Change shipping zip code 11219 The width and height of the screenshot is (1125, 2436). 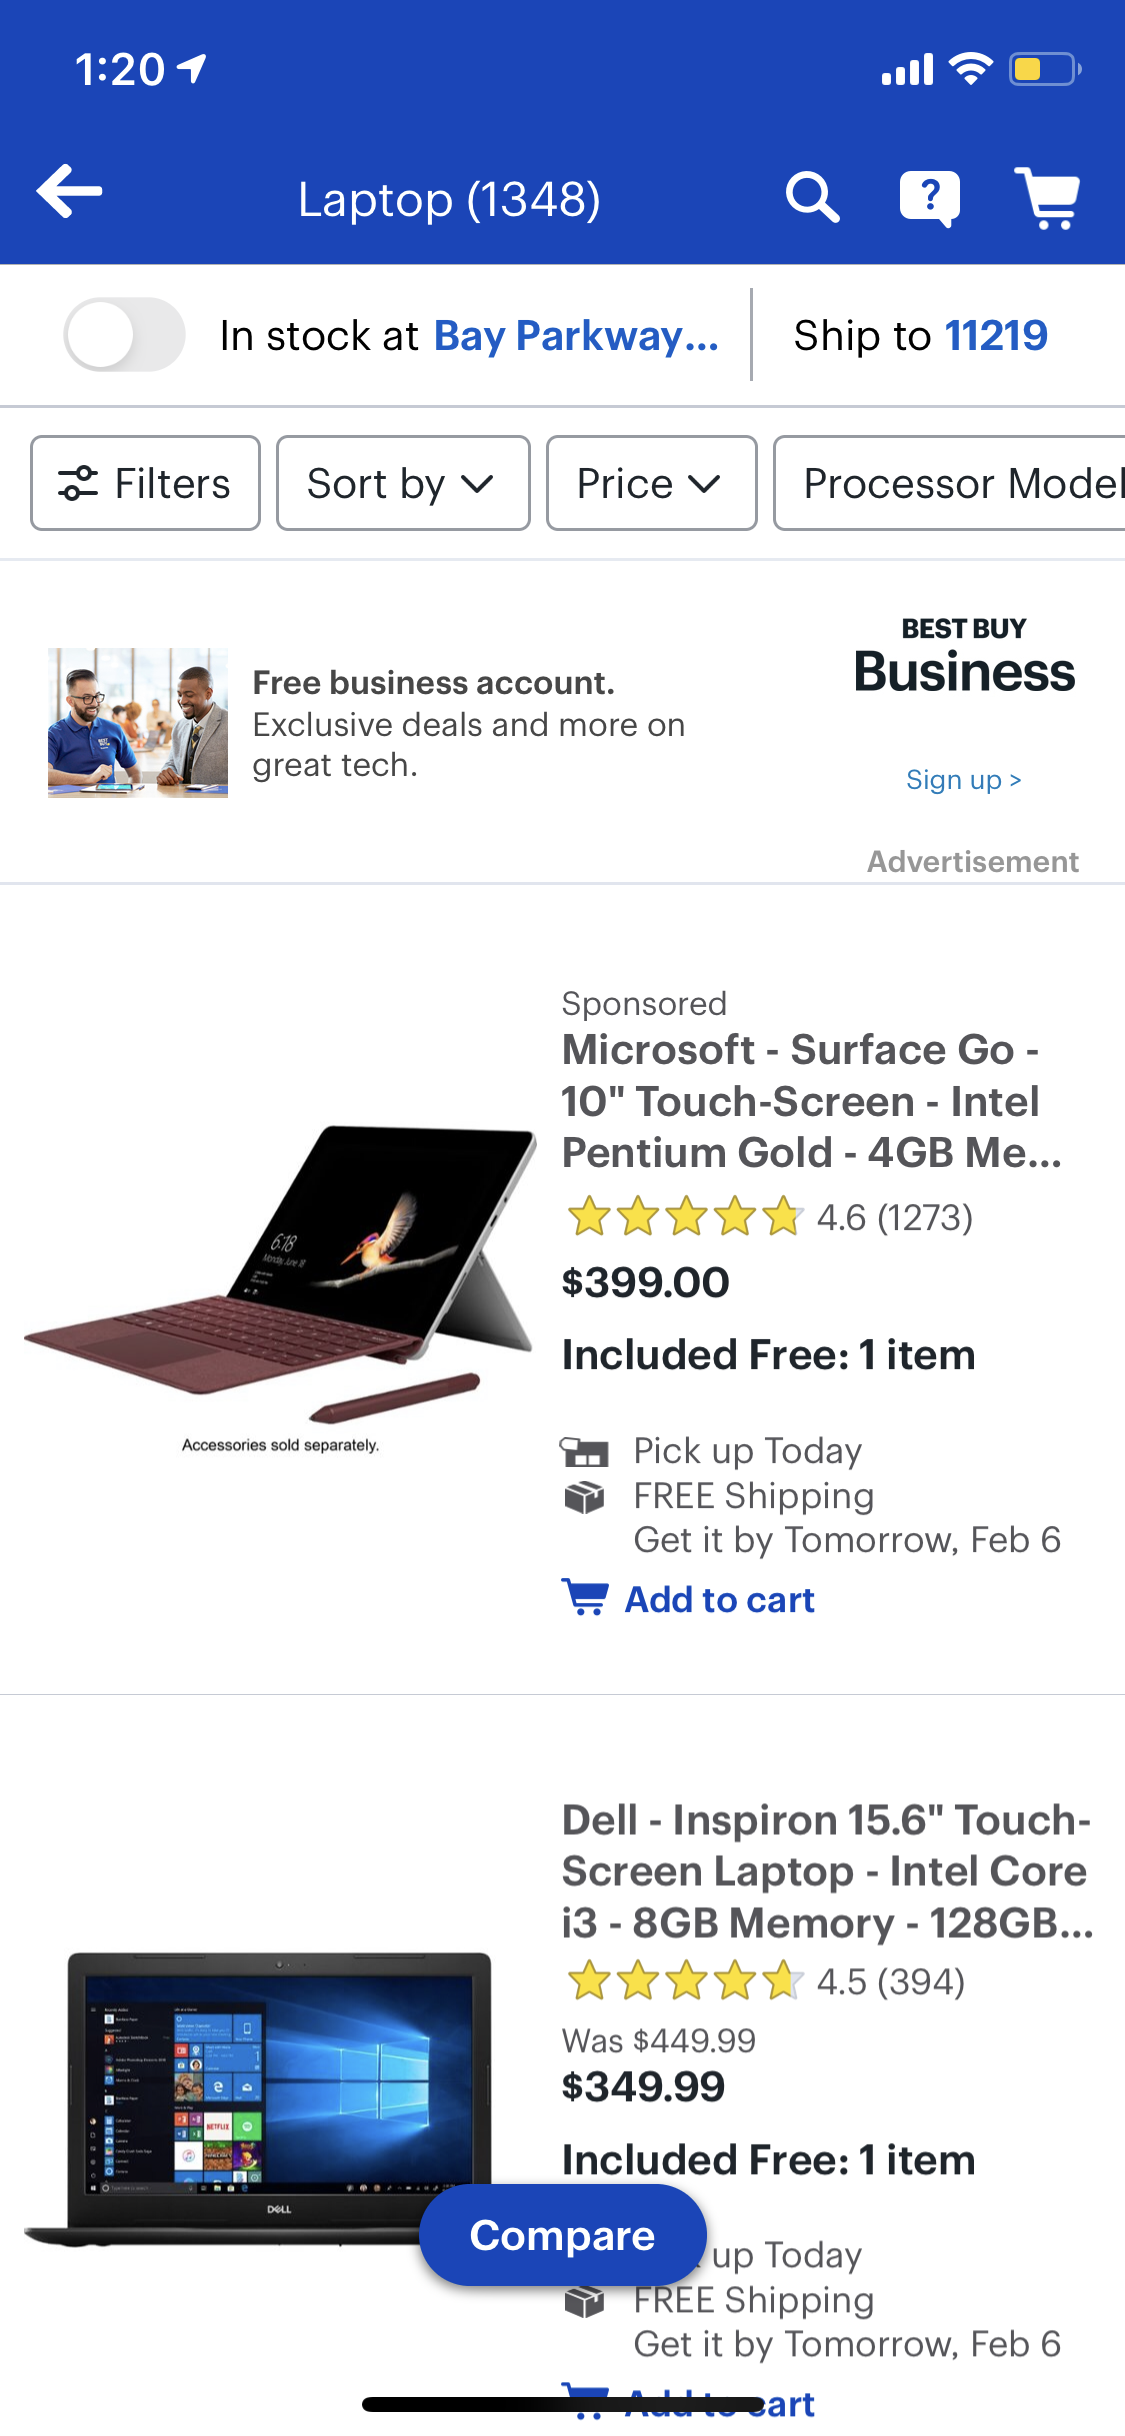point(996,335)
